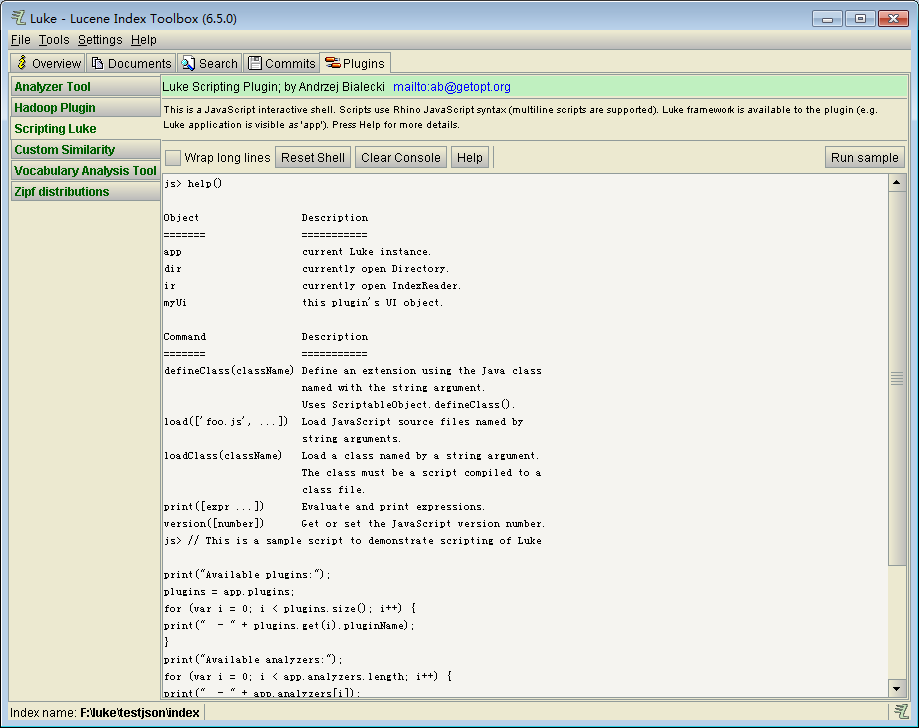
Task: Click index name path F:\luke\testjson\index
Action: tap(140, 713)
